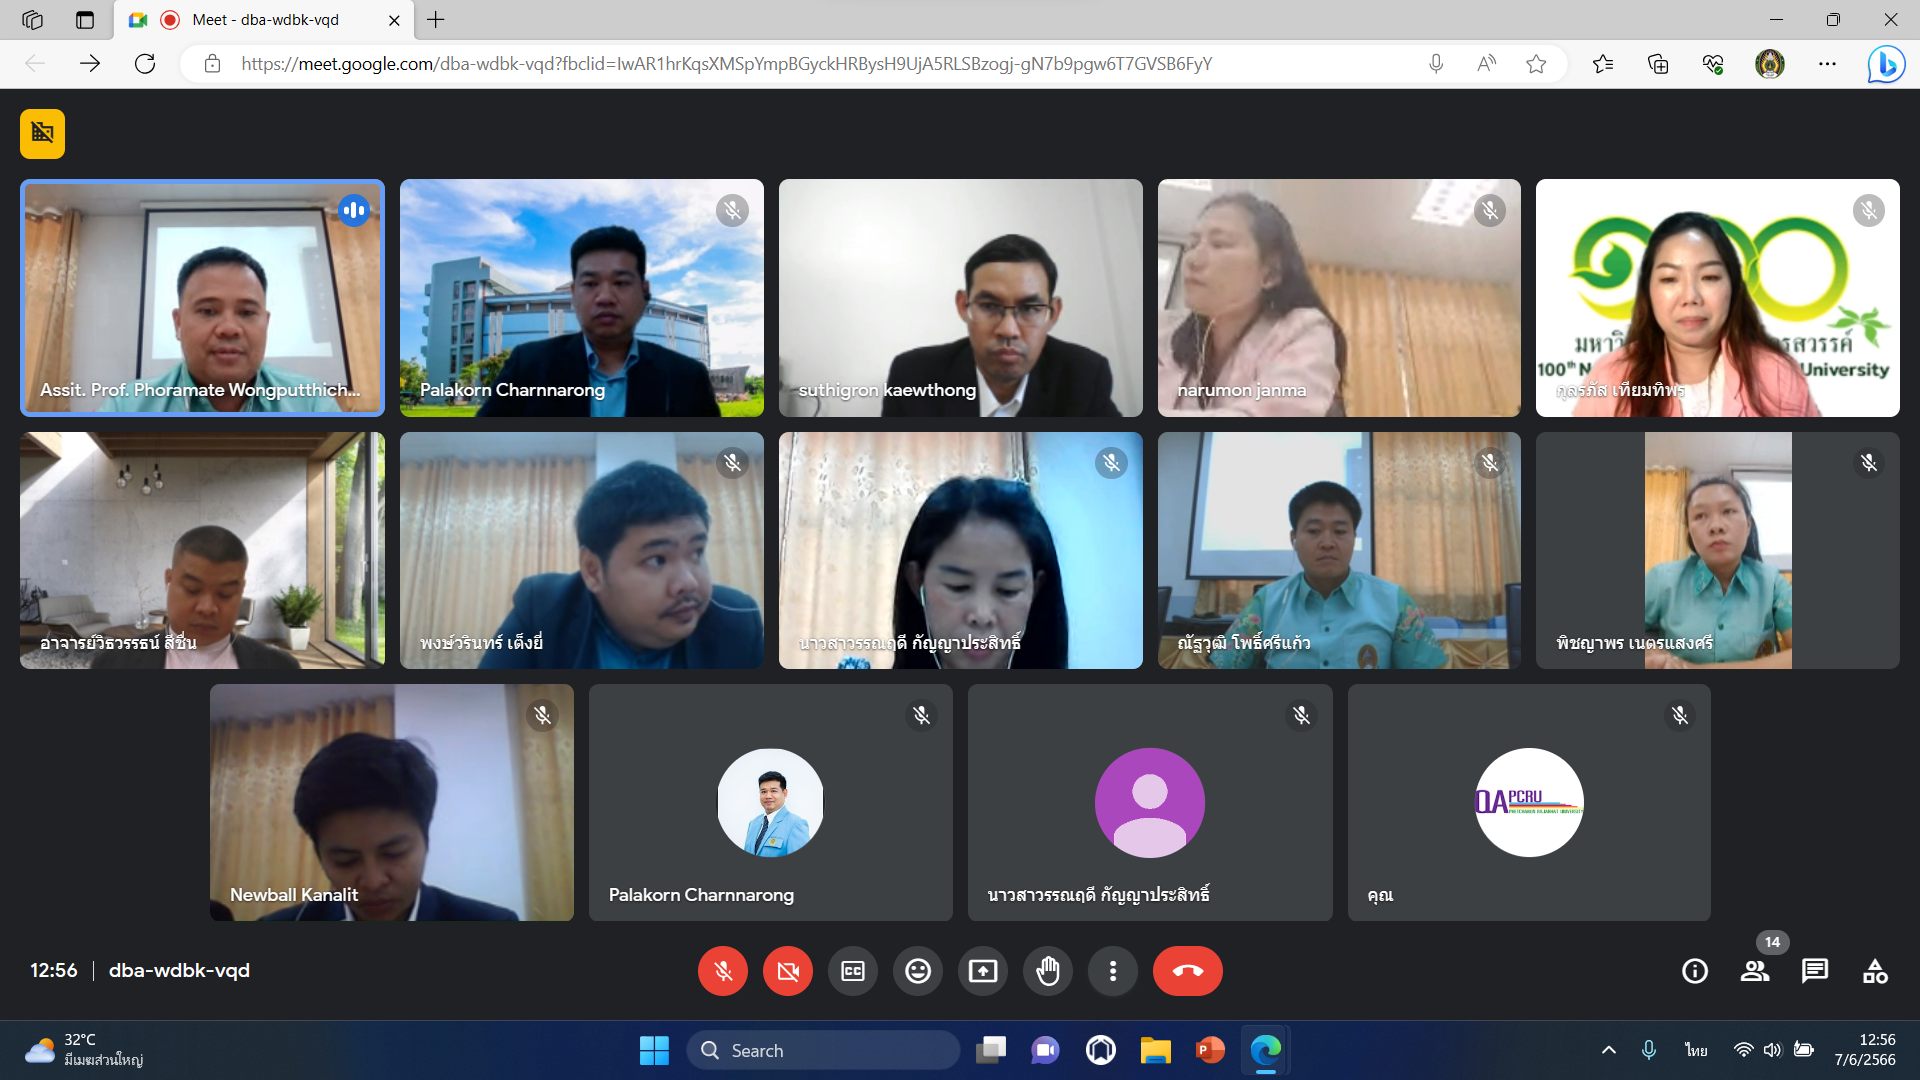Open new browser tab plus button
This screenshot has width=1920, height=1080.
[436, 20]
